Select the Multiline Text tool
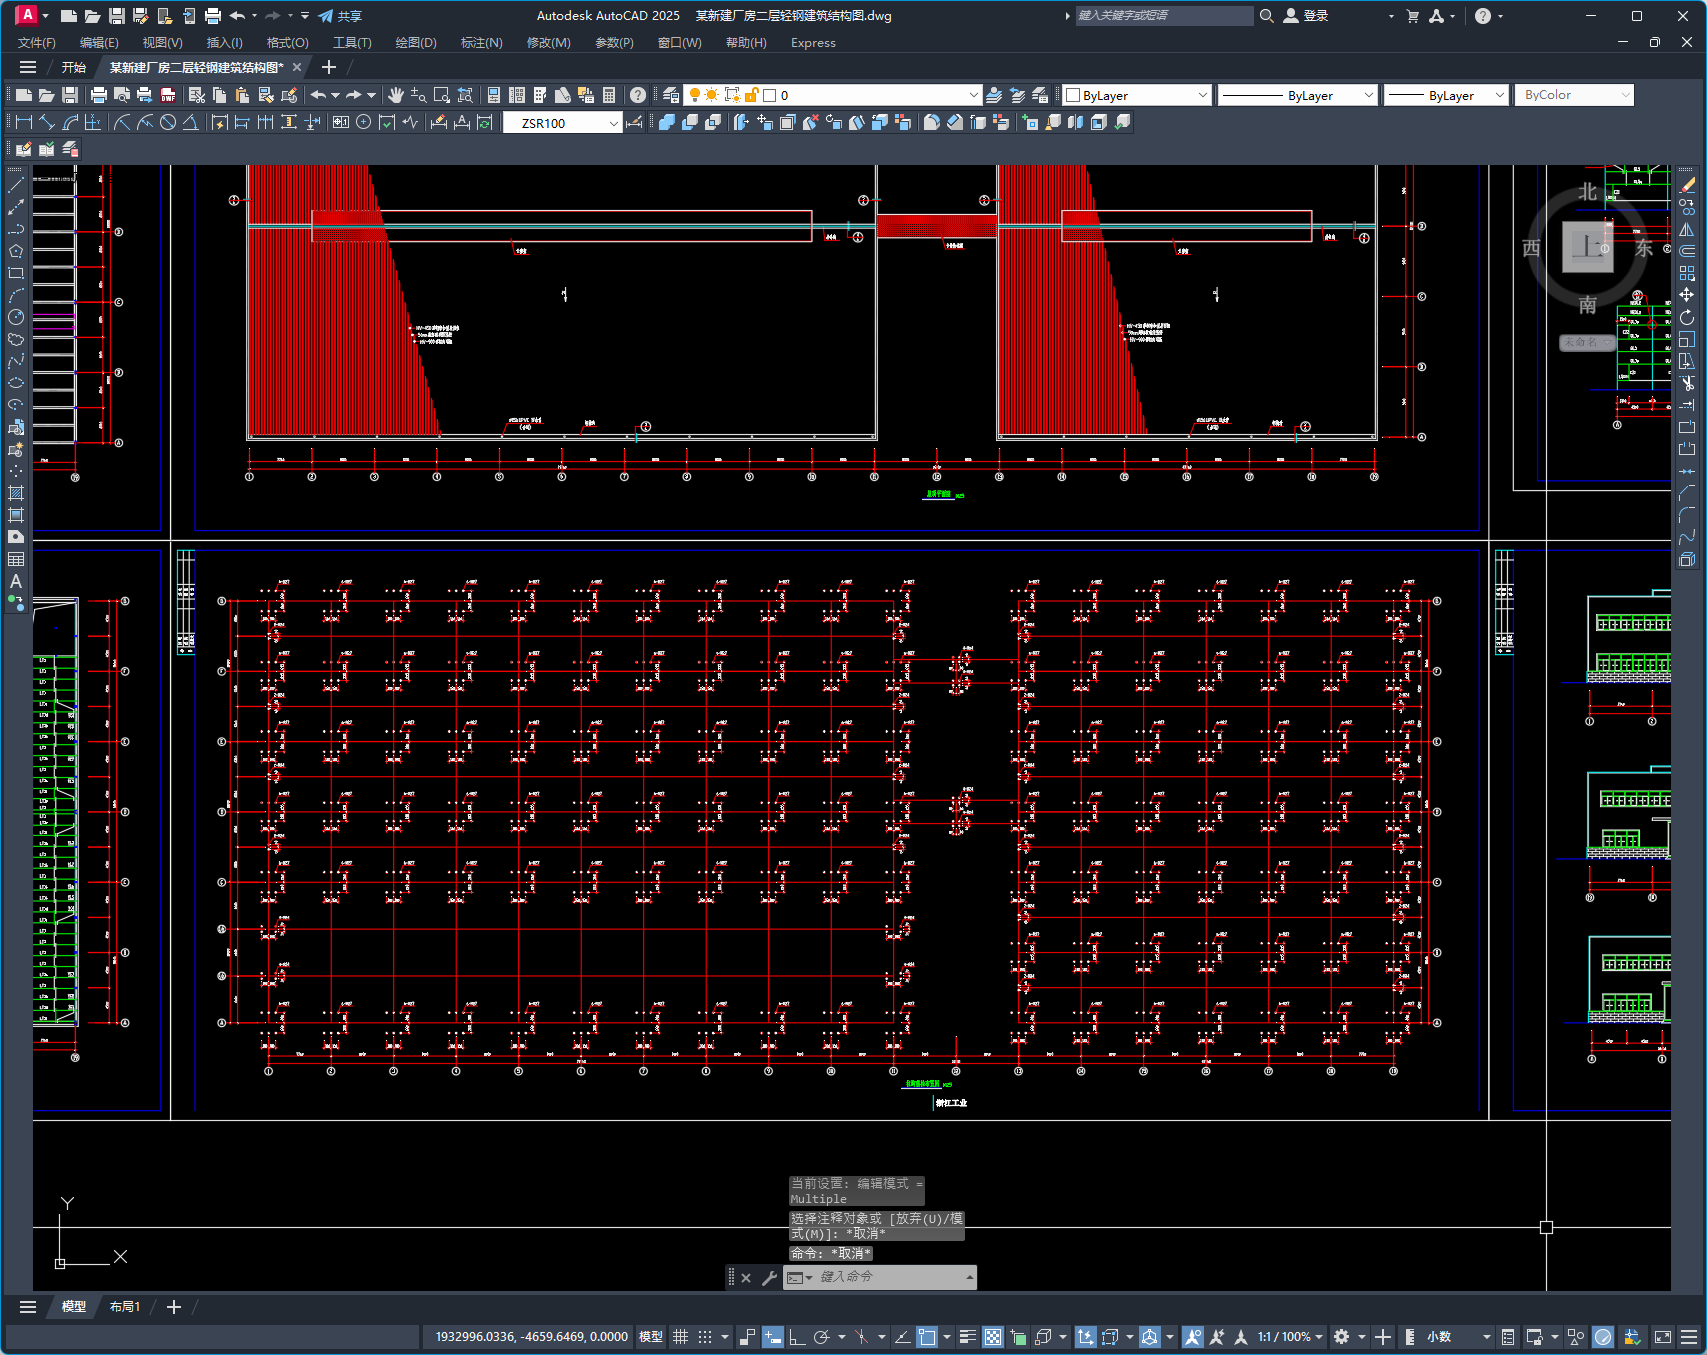This screenshot has width=1707, height=1355. 16,581
